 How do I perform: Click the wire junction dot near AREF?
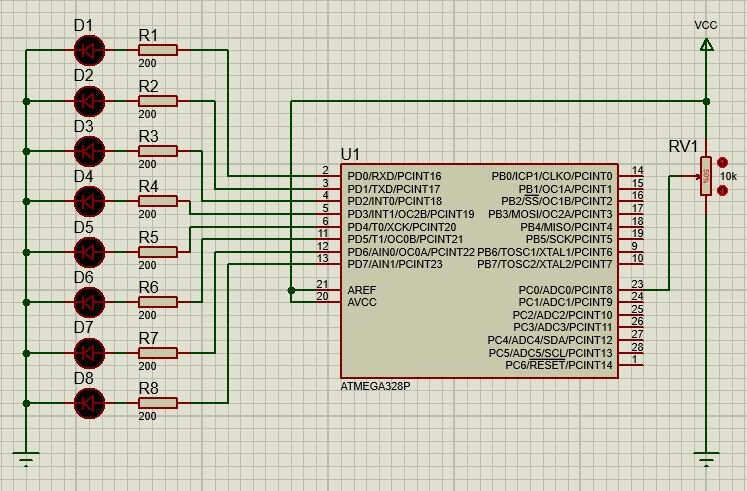pos(291,290)
